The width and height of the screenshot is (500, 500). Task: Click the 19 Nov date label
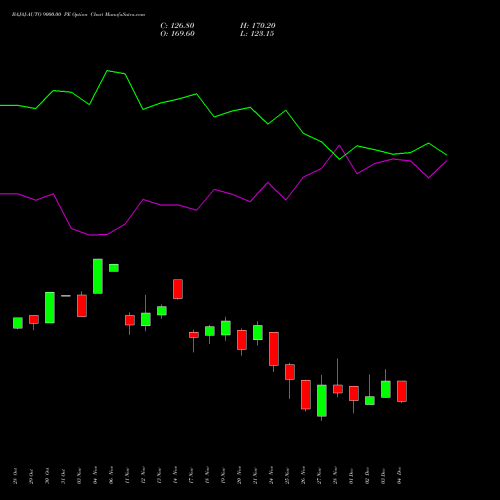(223, 476)
